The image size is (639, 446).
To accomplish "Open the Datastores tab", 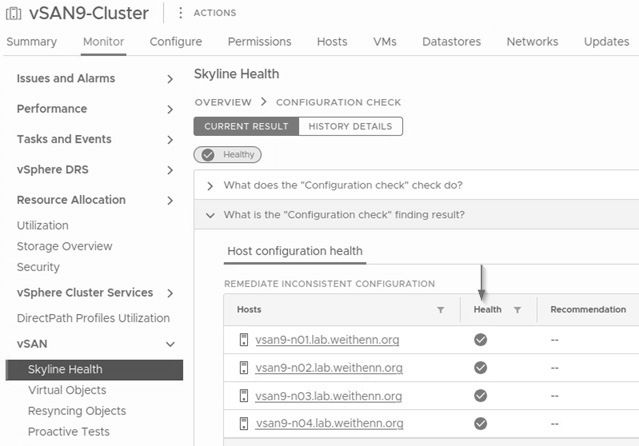I will tap(452, 42).
